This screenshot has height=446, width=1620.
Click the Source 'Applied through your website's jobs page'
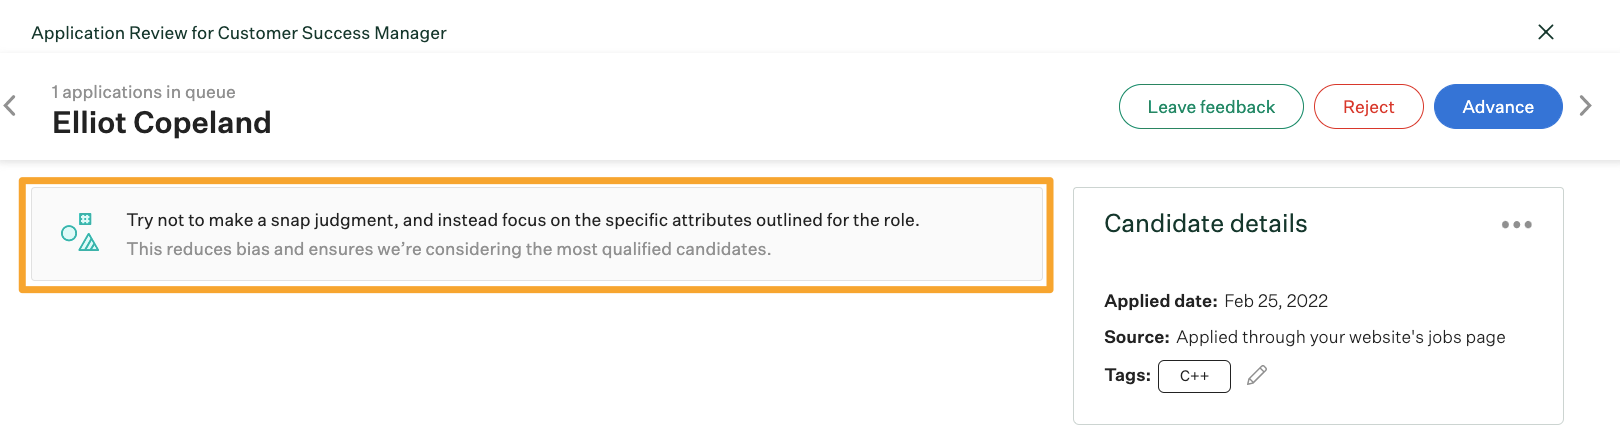click(x=1340, y=337)
